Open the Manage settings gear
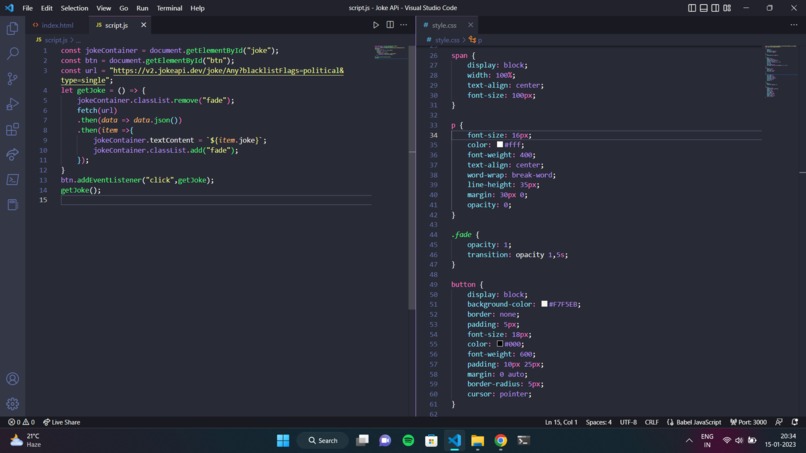The height and width of the screenshot is (453, 806). 12,404
